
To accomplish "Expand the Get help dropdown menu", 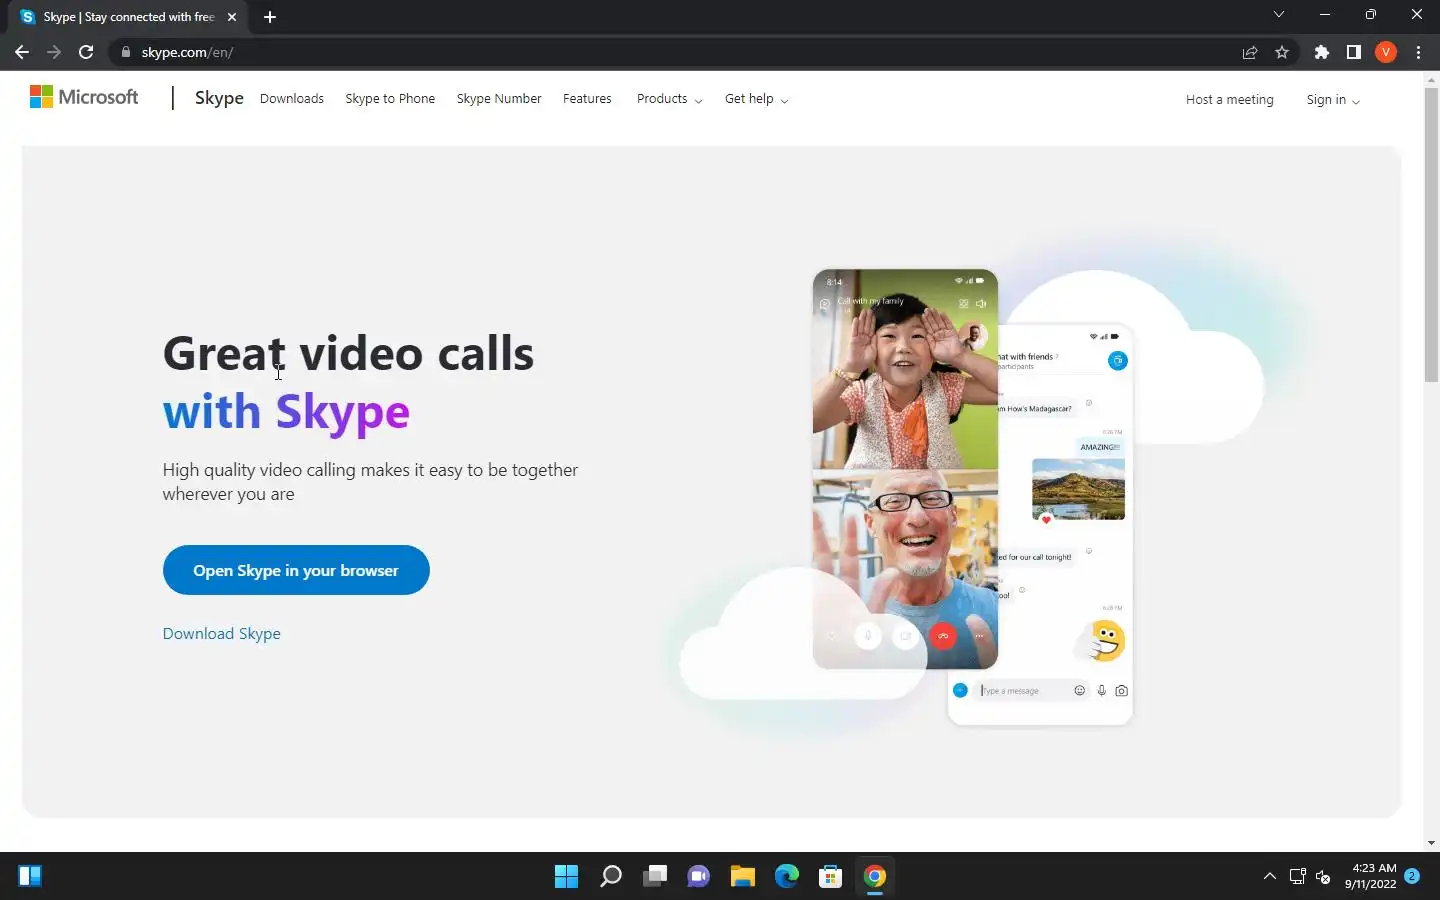I will click(x=756, y=99).
